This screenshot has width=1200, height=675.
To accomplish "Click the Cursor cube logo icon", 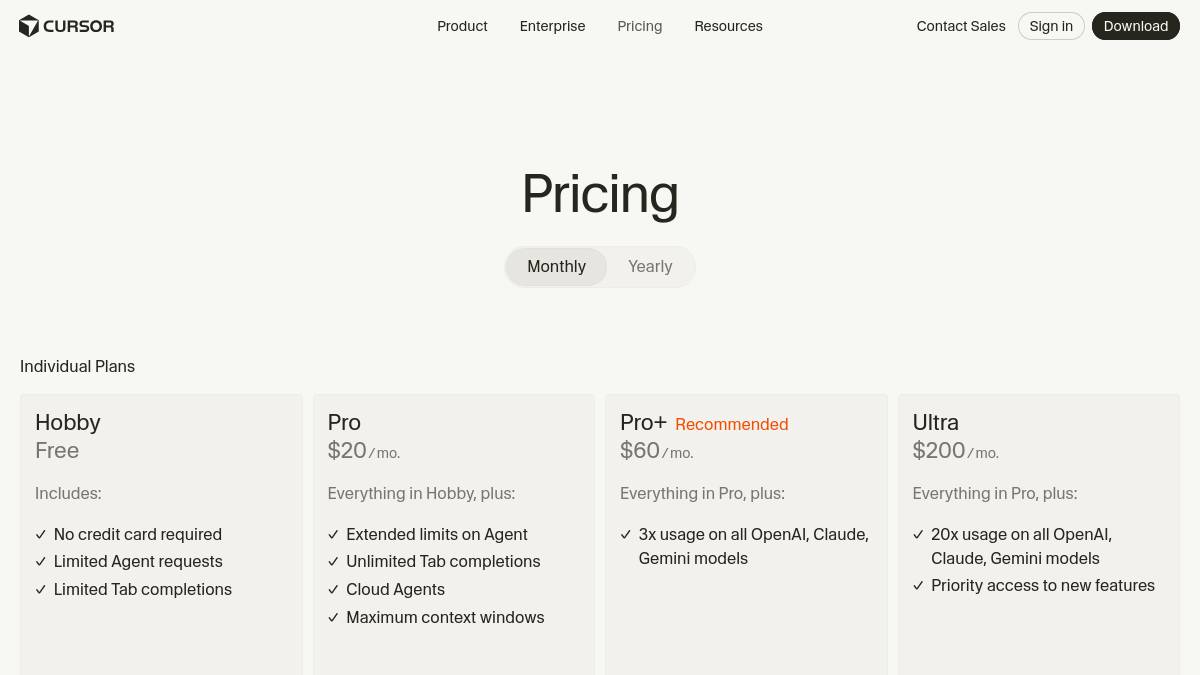I will click(x=29, y=26).
